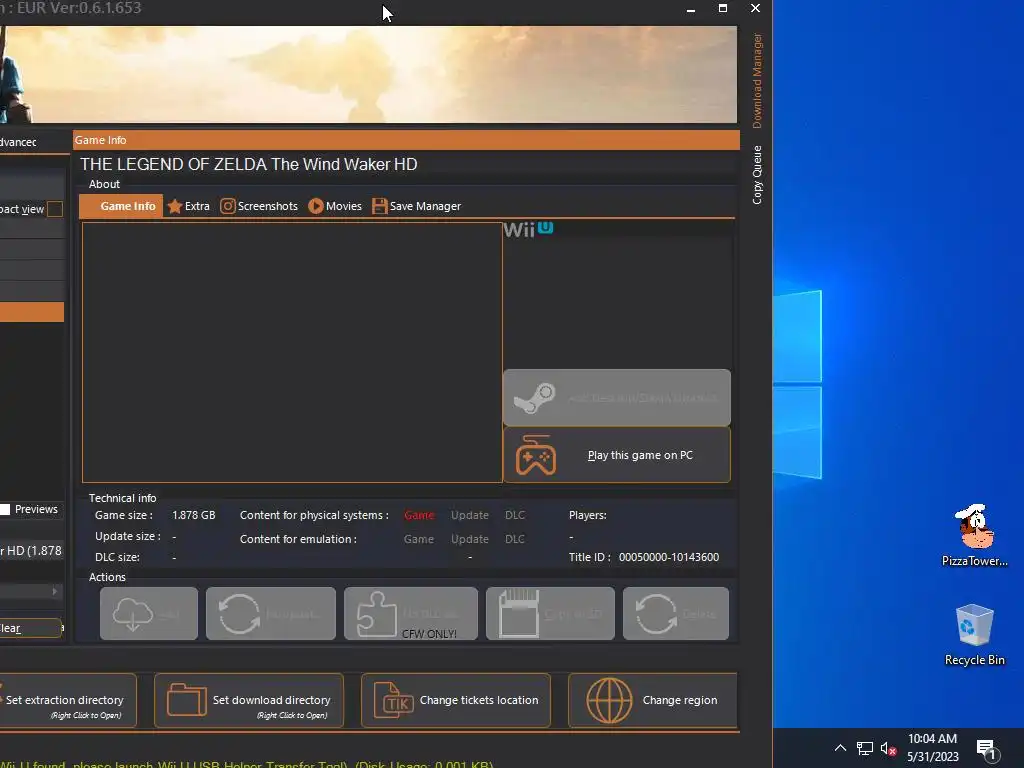Image resolution: width=1024 pixels, height=768 pixels.
Task: Open the Save Manager tab
Action: 417,206
